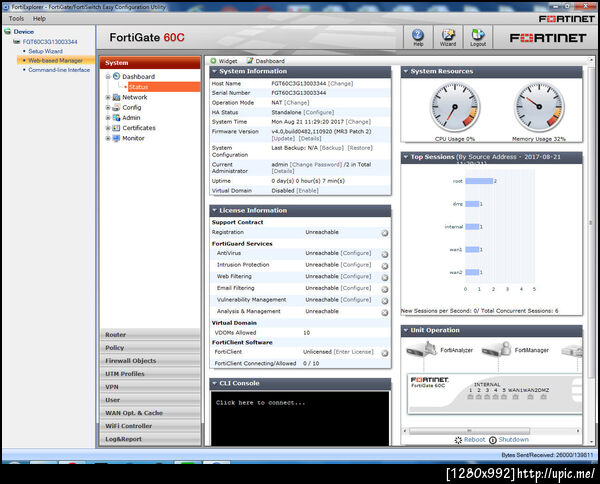The image size is (600, 484).
Task: Click the Web Filtering status icon
Action: [385, 277]
